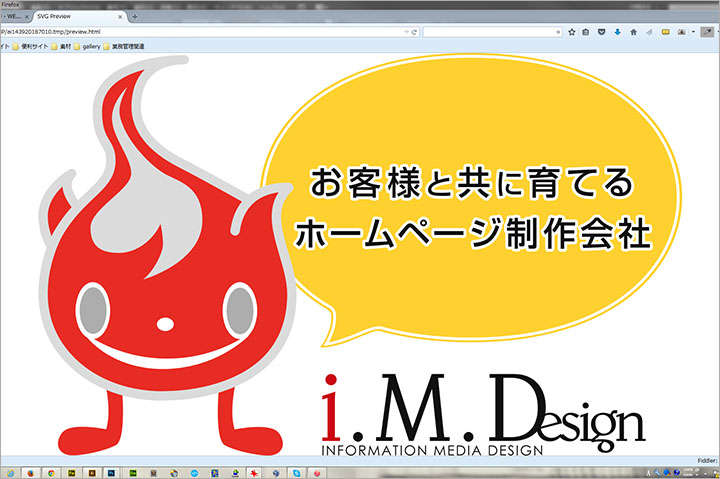This screenshot has width=720, height=479.
Task: Expand the dropdown arrow beside camera icon
Action: [x=693, y=32]
